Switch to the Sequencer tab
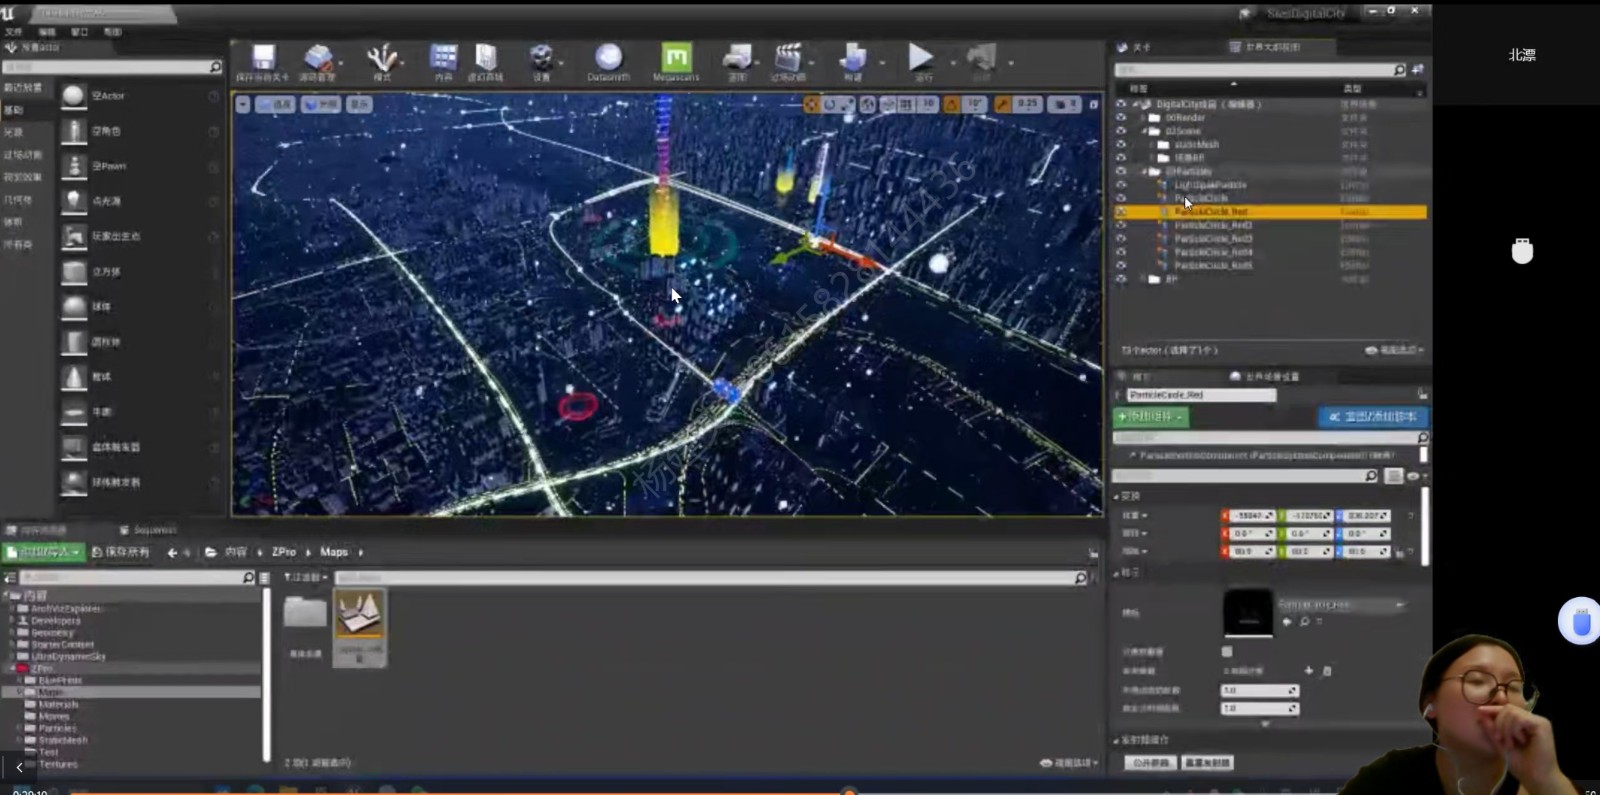The image size is (1600, 795). [148, 530]
